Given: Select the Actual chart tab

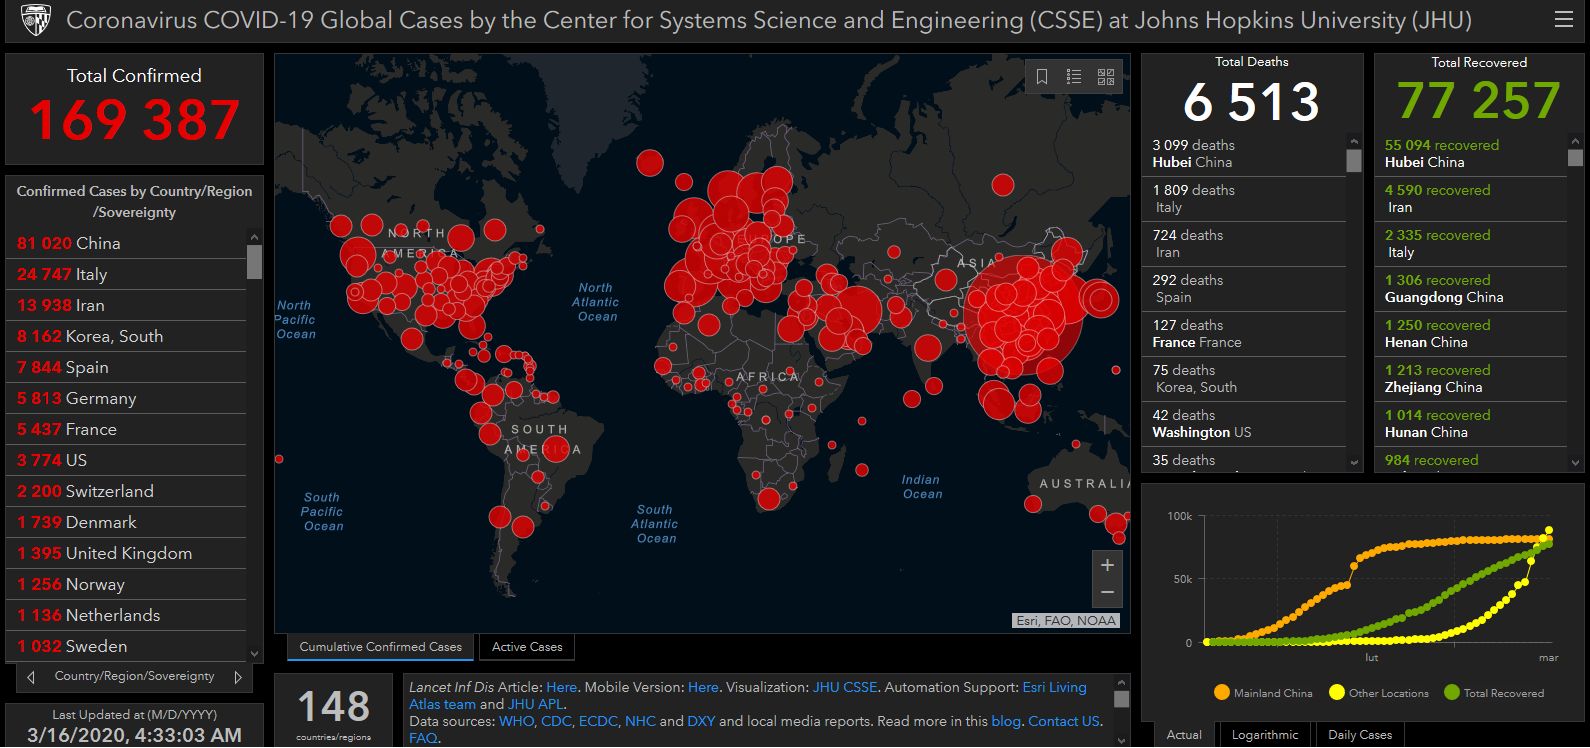Looking at the screenshot, I should [x=1184, y=735].
